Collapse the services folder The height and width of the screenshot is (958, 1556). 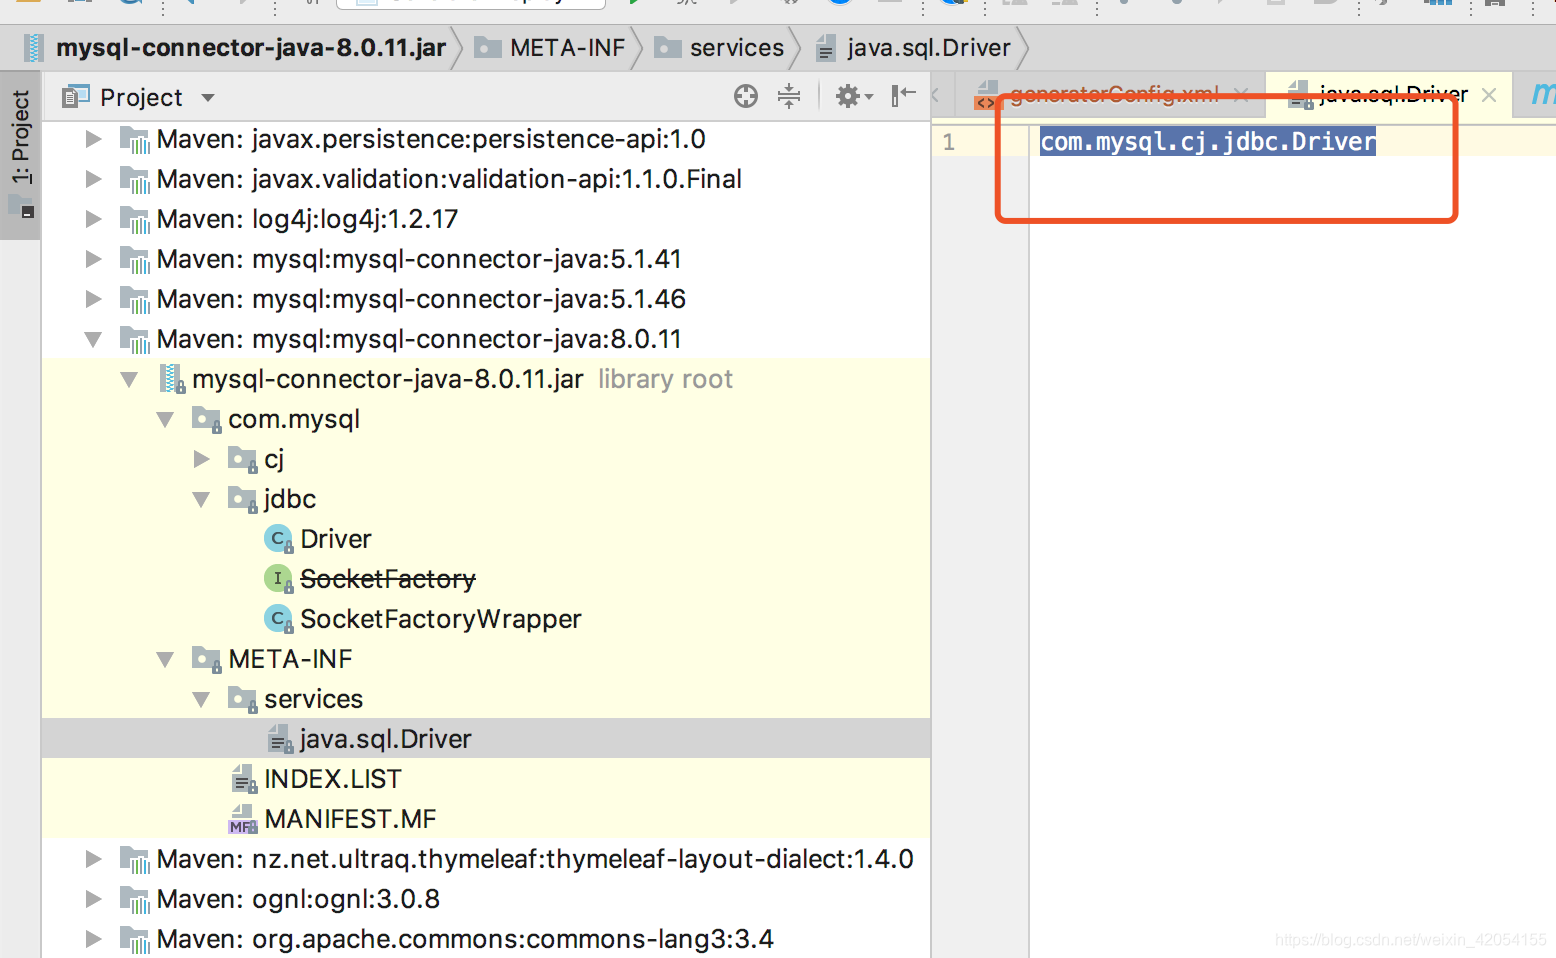tap(201, 699)
